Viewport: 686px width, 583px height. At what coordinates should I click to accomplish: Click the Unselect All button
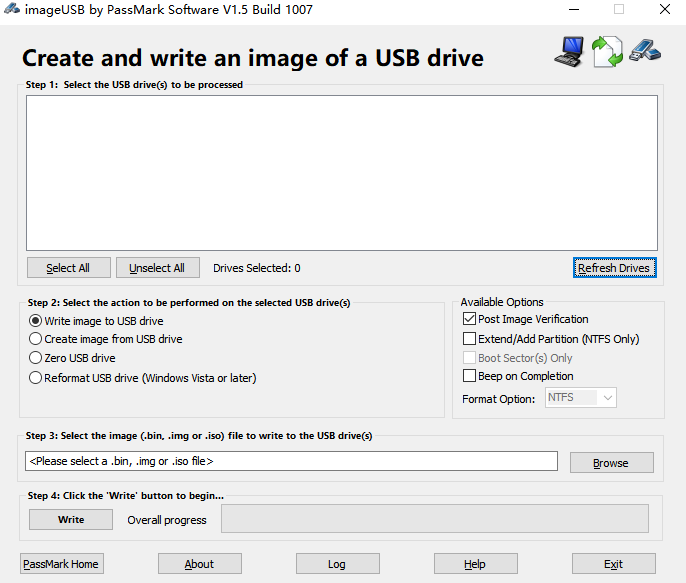(x=157, y=268)
